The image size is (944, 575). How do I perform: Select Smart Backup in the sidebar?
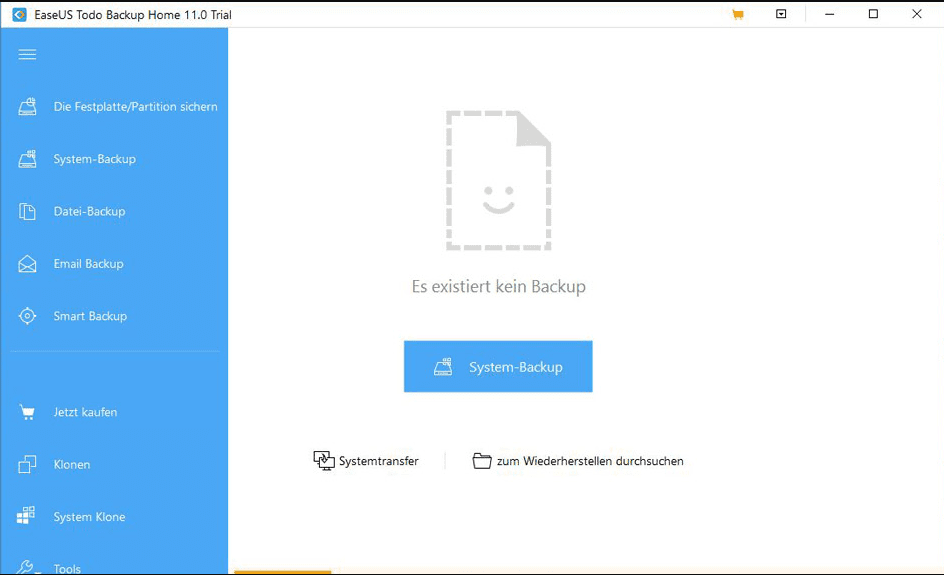pos(90,316)
